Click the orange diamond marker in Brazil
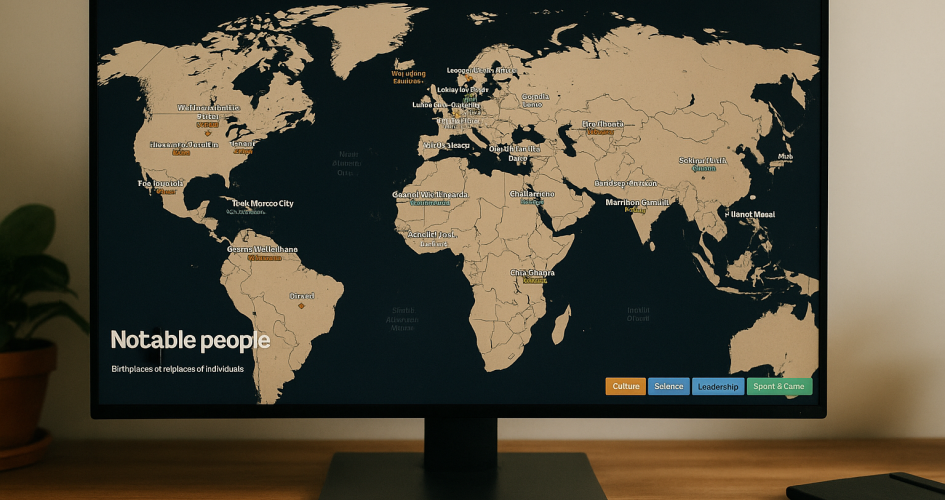 point(300,307)
